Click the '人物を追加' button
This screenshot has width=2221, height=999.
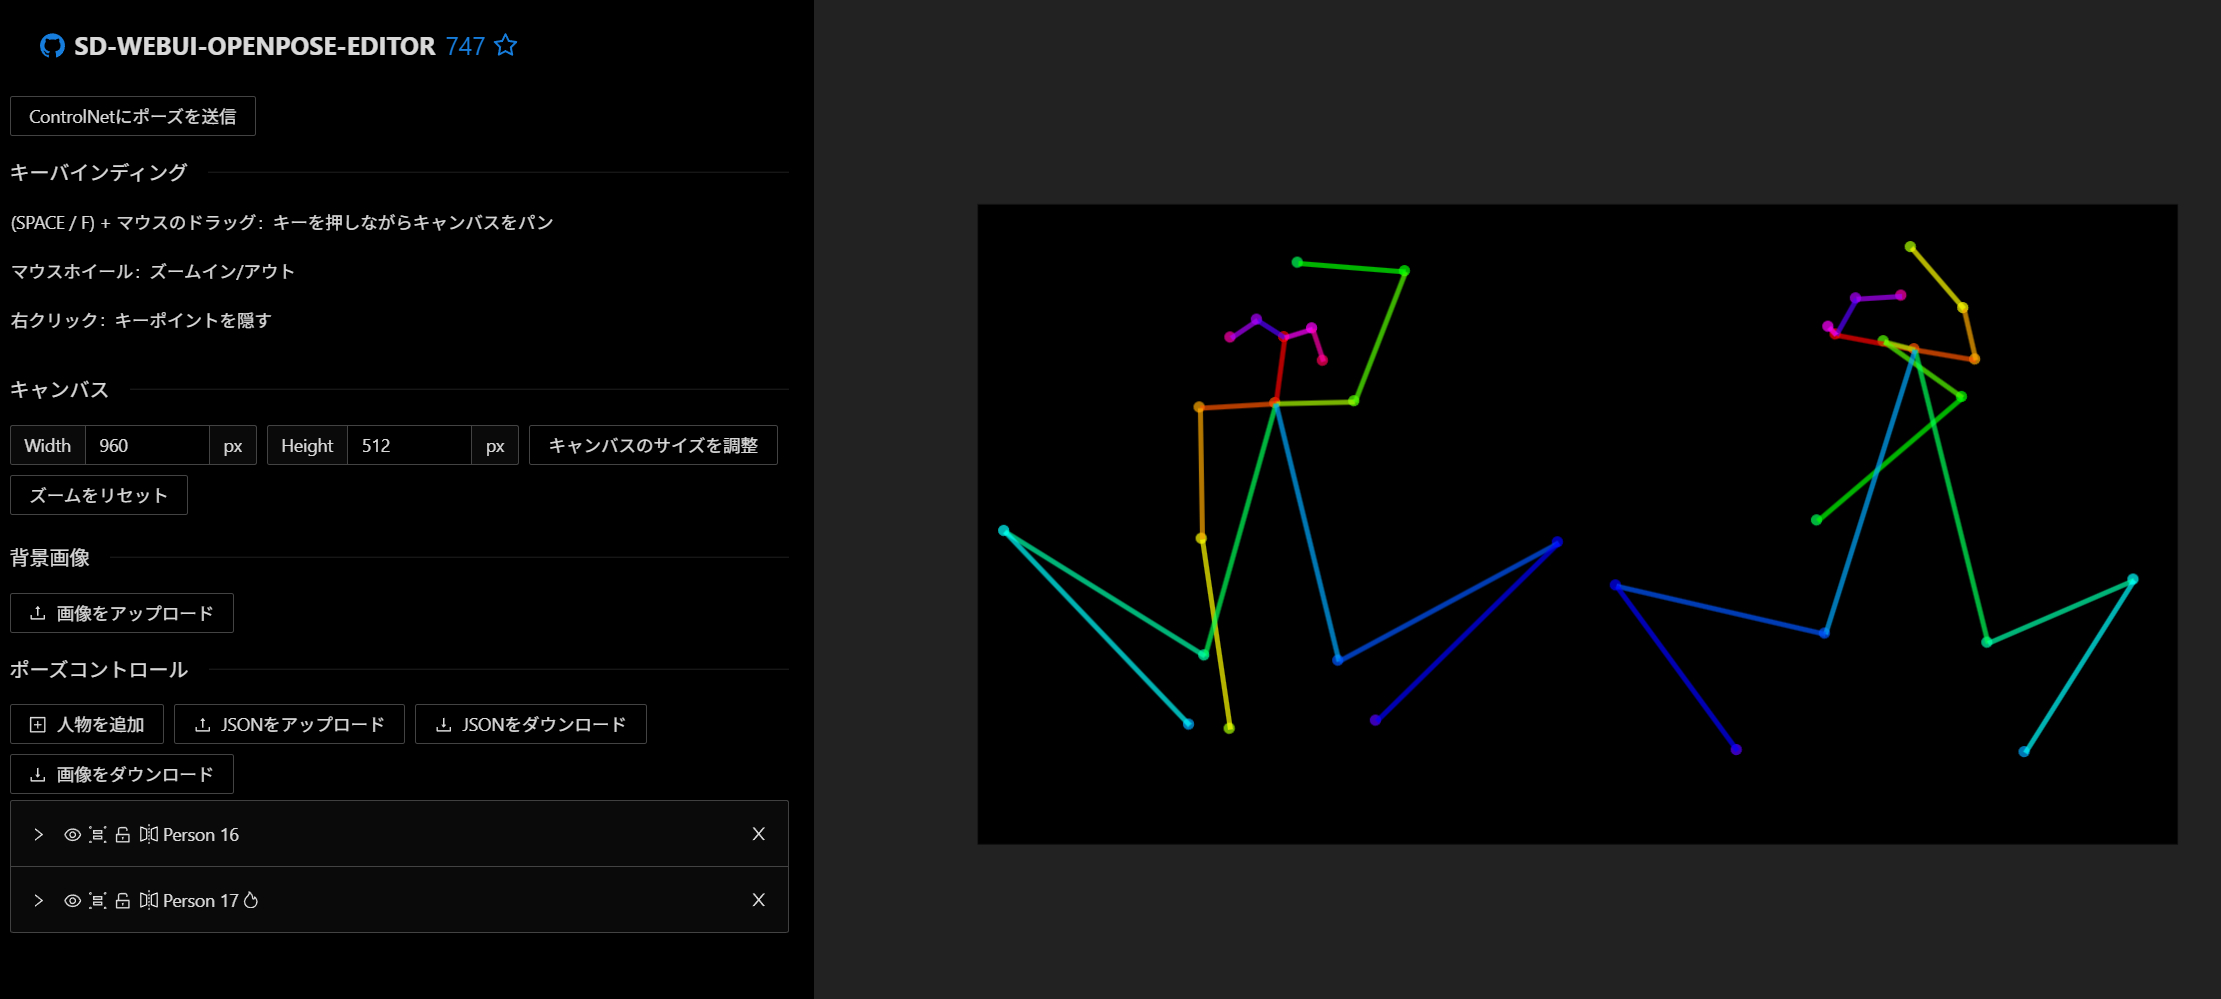pos(87,725)
